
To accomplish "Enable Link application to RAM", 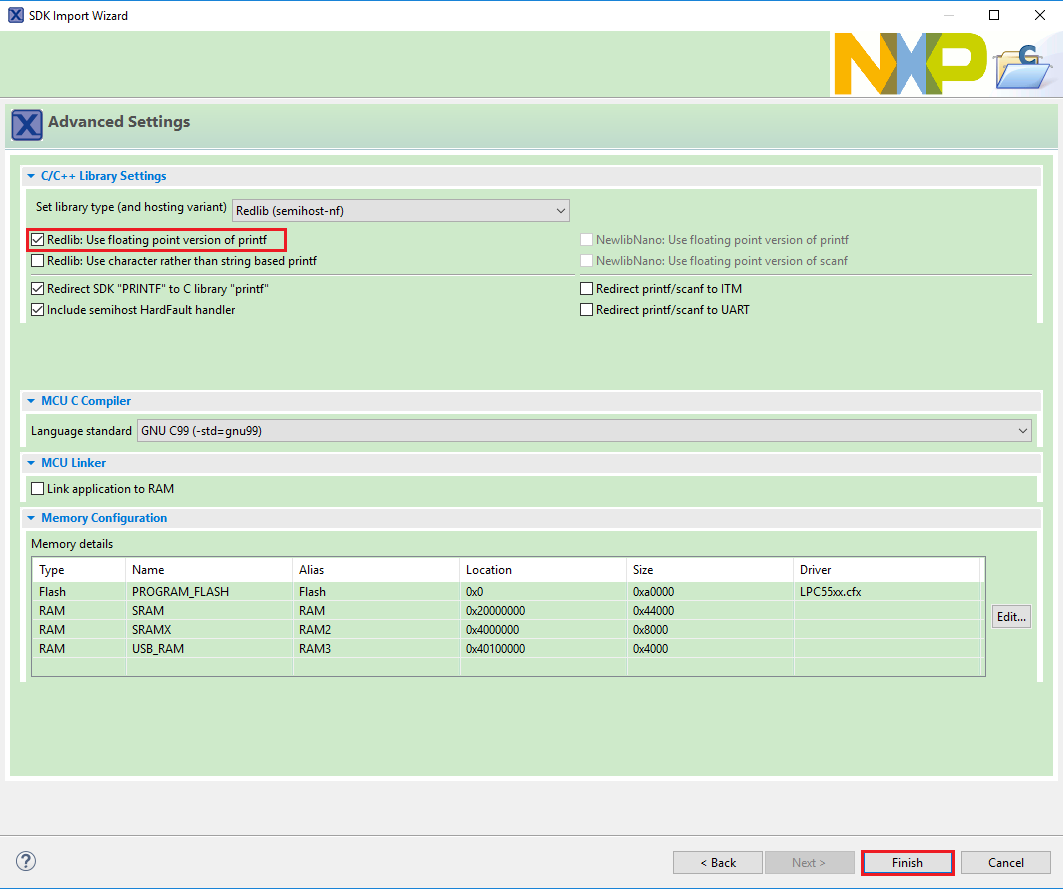I will tap(38, 489).
